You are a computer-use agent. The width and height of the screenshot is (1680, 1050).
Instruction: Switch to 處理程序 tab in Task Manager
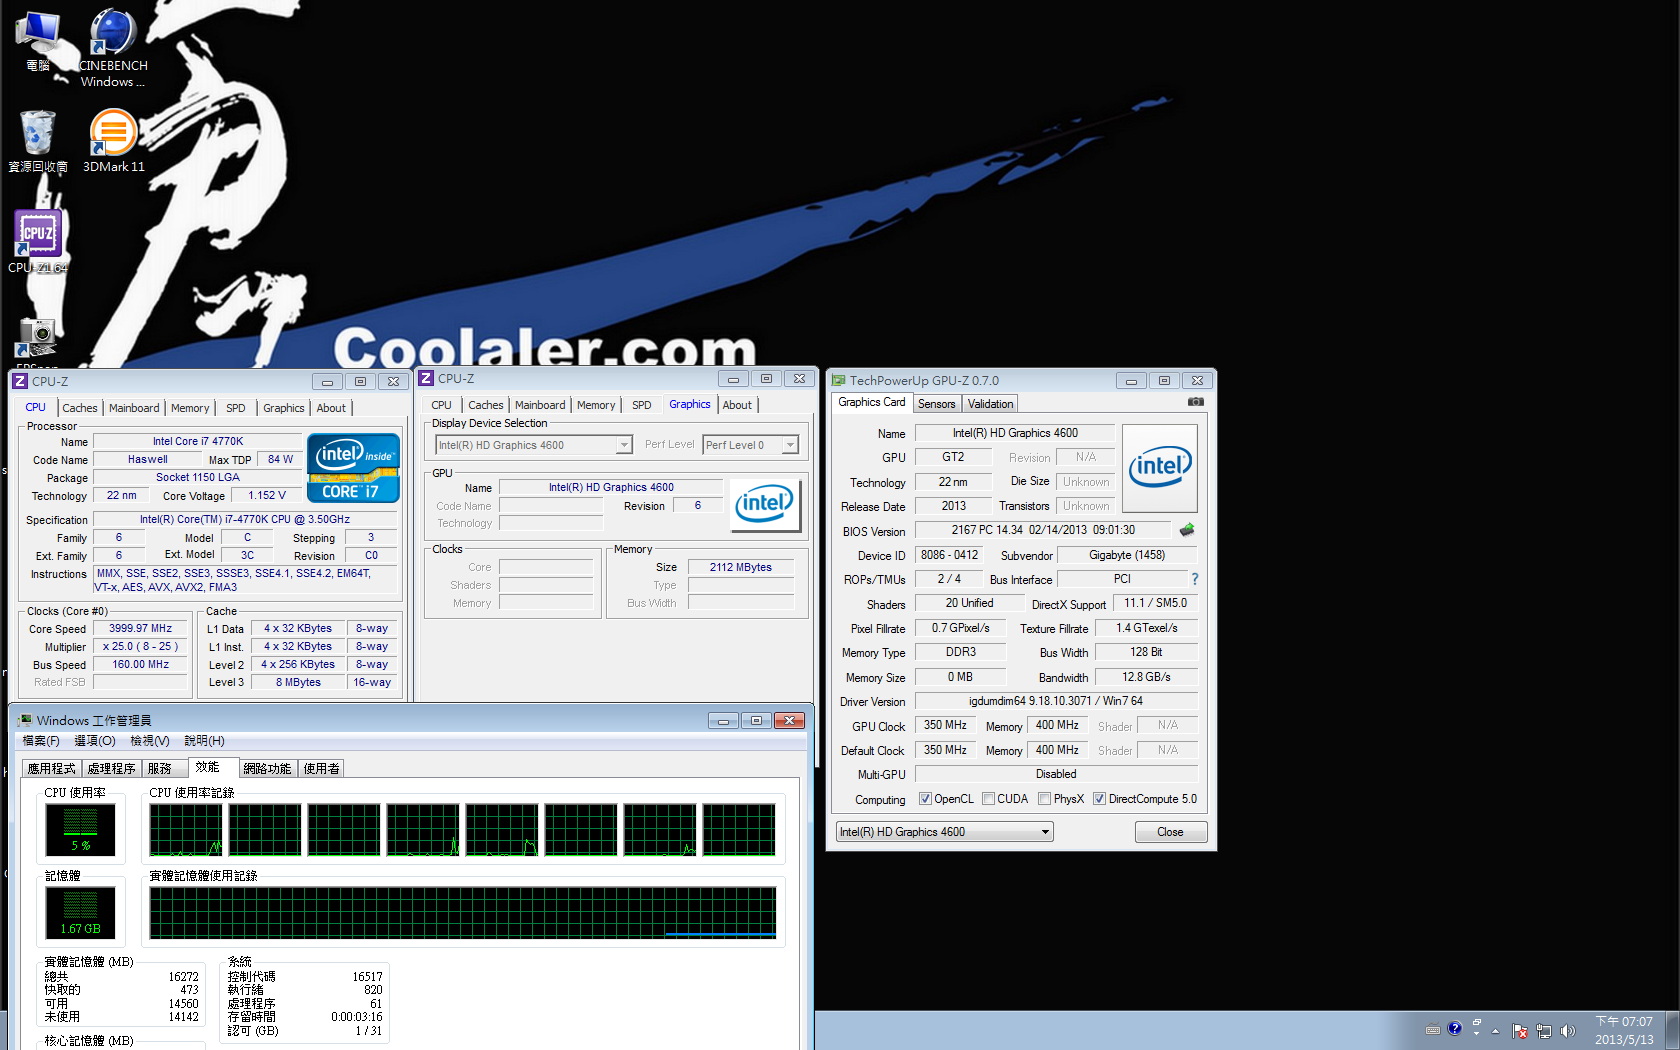[111, 769]
